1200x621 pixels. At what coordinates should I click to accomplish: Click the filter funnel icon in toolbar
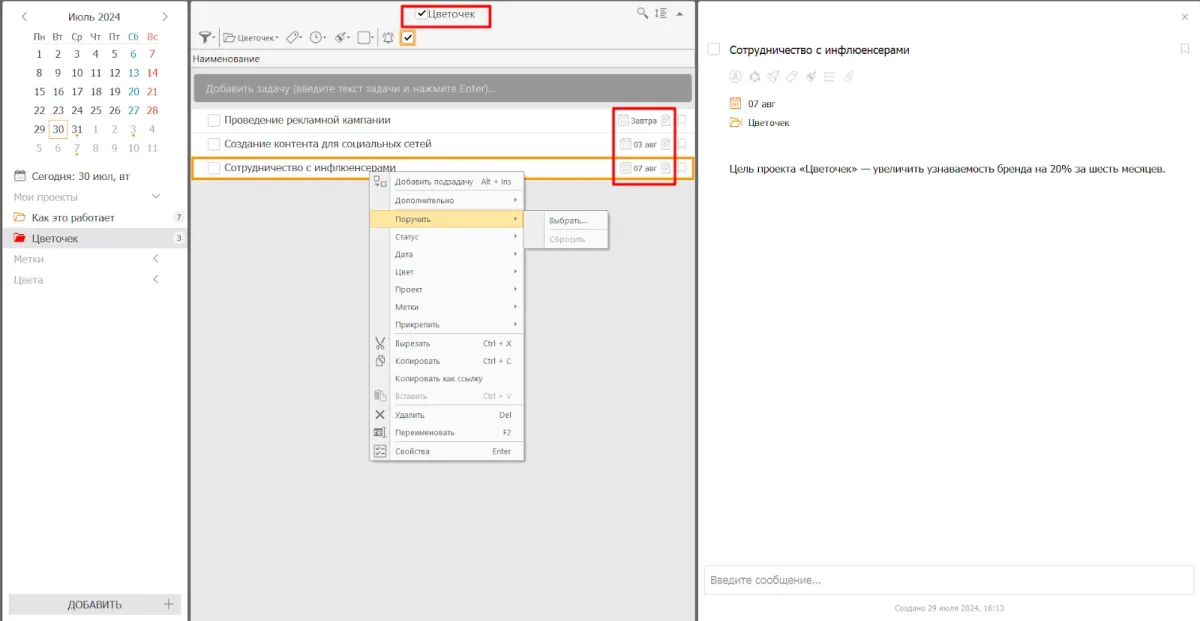coord(205,38)
